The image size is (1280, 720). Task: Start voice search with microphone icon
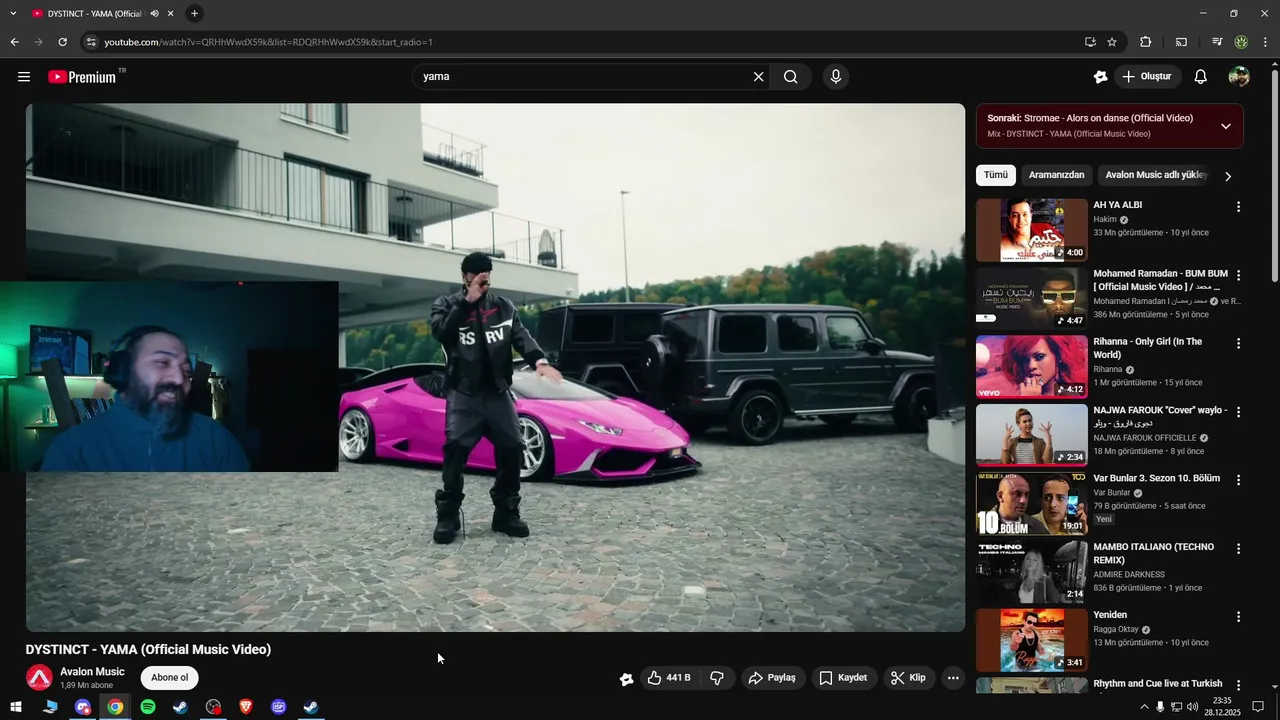click(836, 77)
